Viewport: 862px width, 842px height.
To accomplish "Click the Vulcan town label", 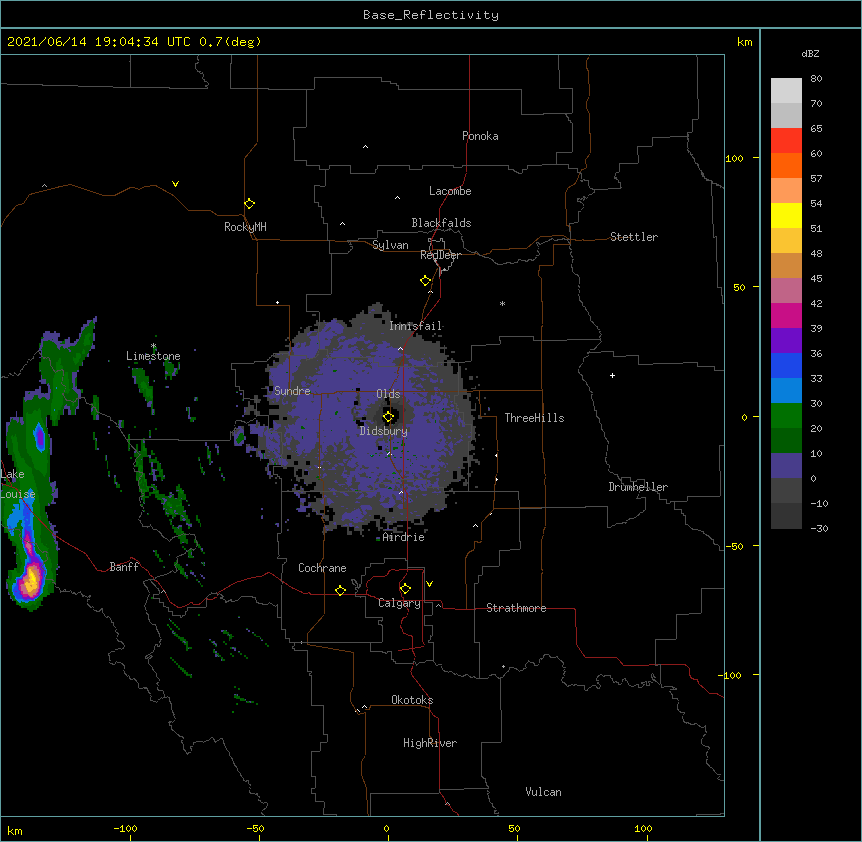I will [543, 792].
